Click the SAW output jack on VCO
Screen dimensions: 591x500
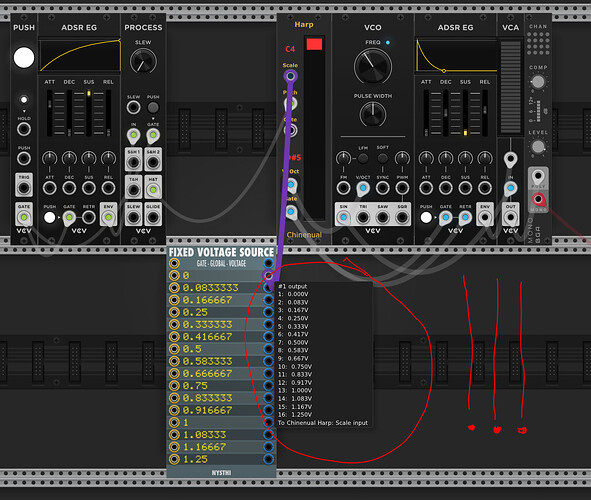point(383,217)
